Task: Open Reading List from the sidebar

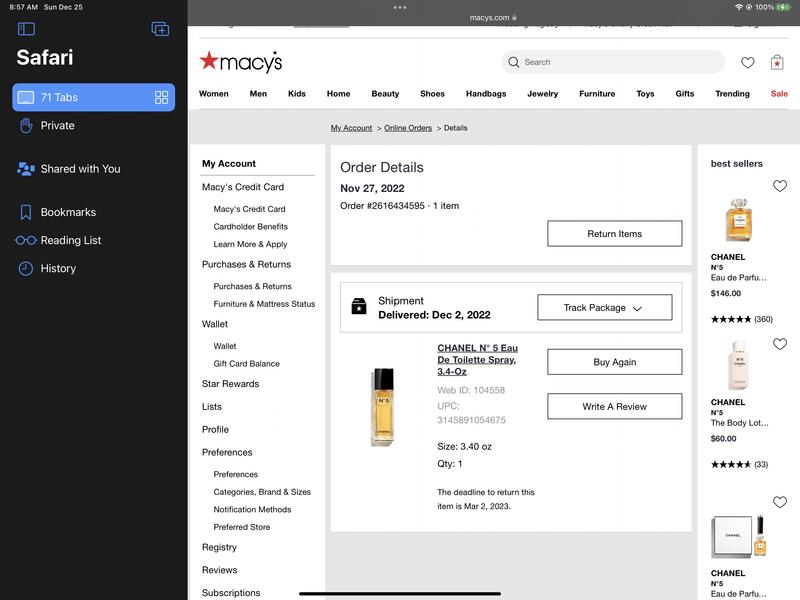Action: (70, 240)
